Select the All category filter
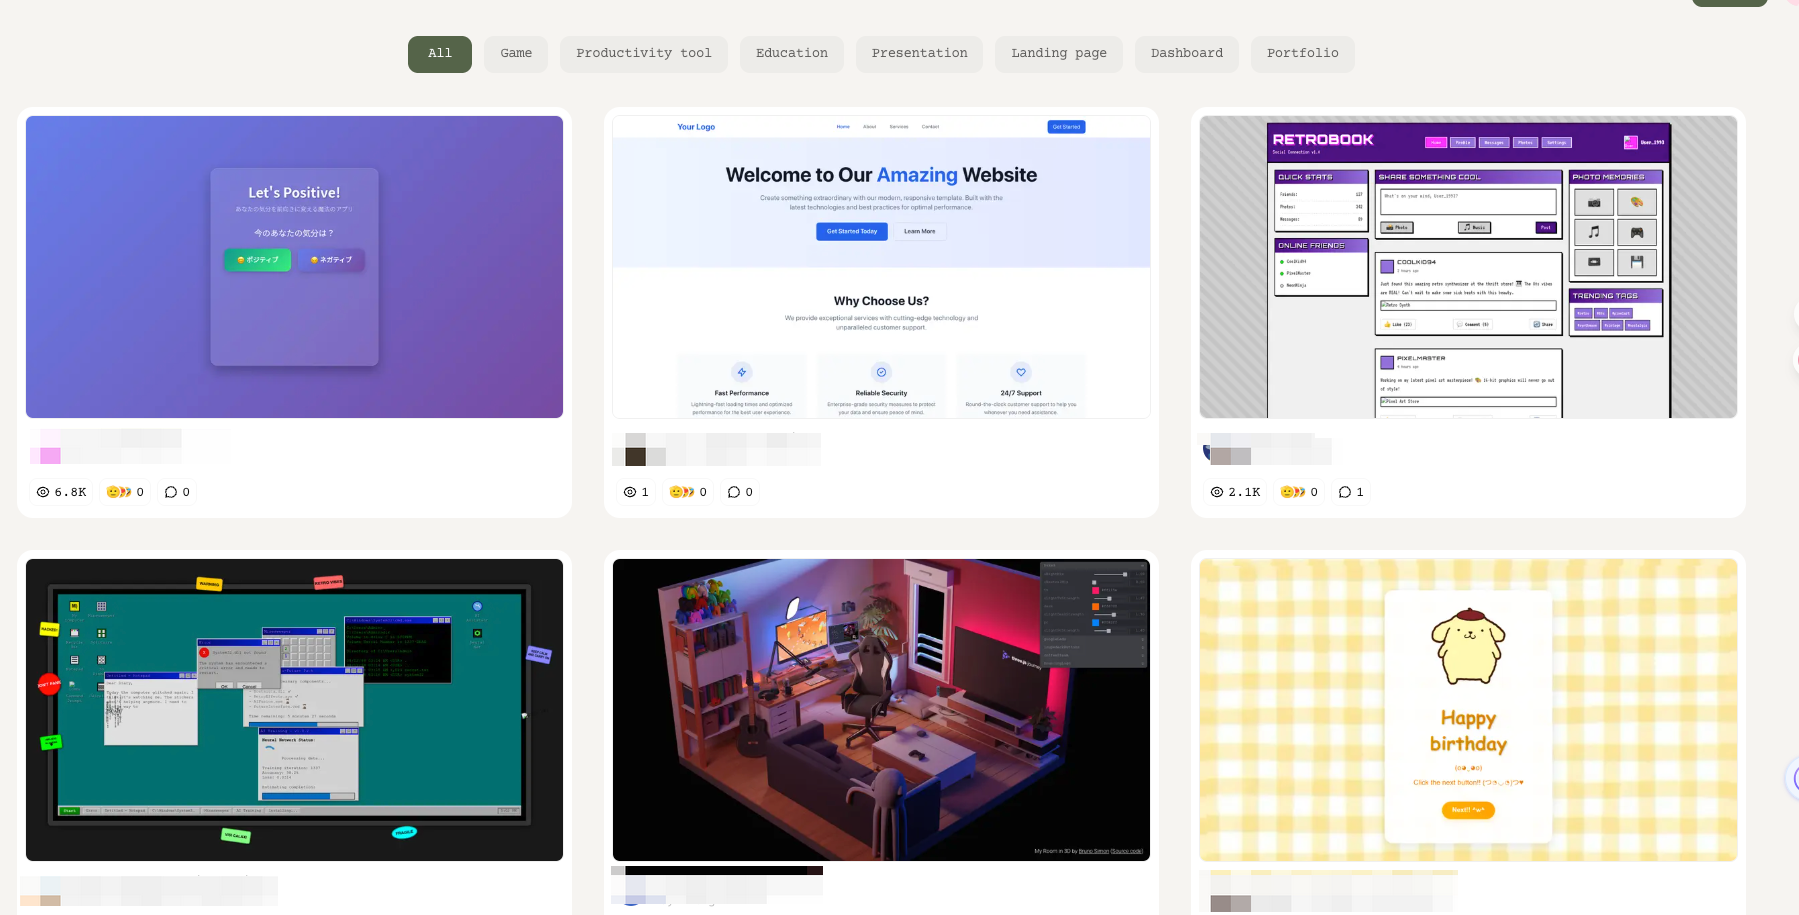 tap(440, 54)
